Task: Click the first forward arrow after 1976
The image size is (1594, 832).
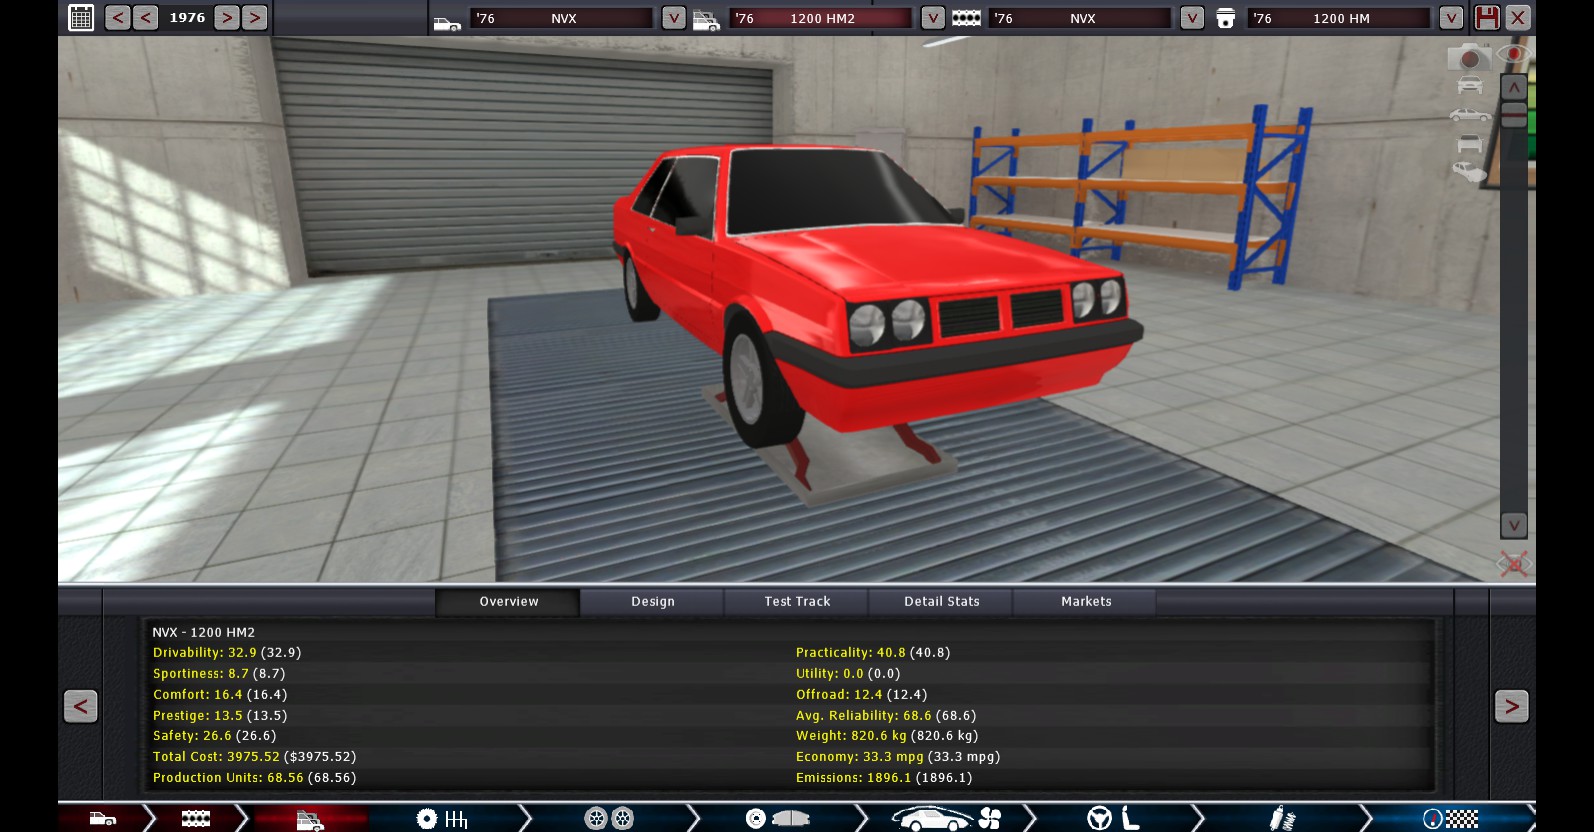Action: [227, 17]
